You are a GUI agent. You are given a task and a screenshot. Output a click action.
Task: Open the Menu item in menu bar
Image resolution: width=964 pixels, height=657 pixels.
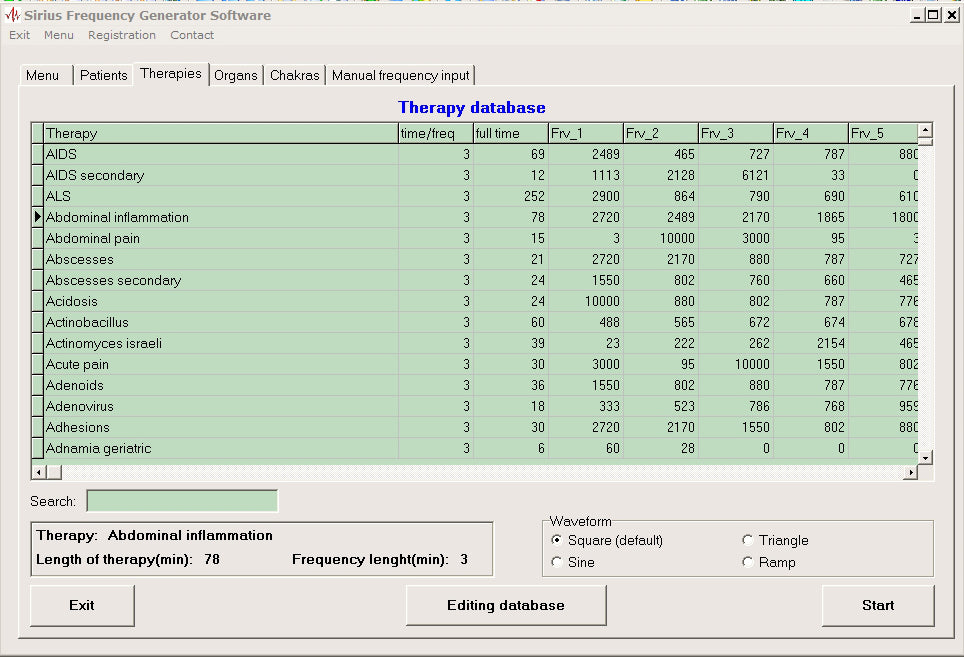pyautogui.click(x=58, y=35)
